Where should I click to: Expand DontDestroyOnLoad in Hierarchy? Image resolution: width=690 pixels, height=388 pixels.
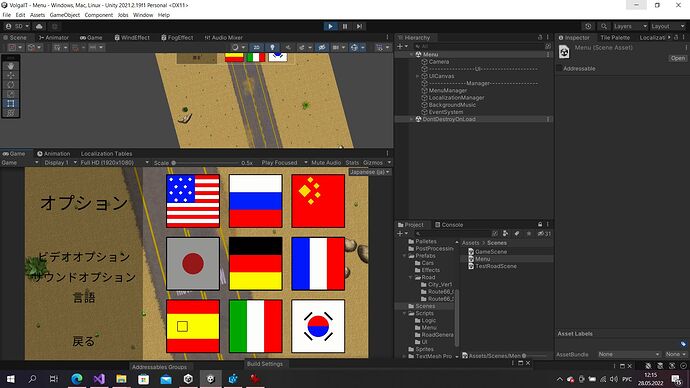click(411, 119)
